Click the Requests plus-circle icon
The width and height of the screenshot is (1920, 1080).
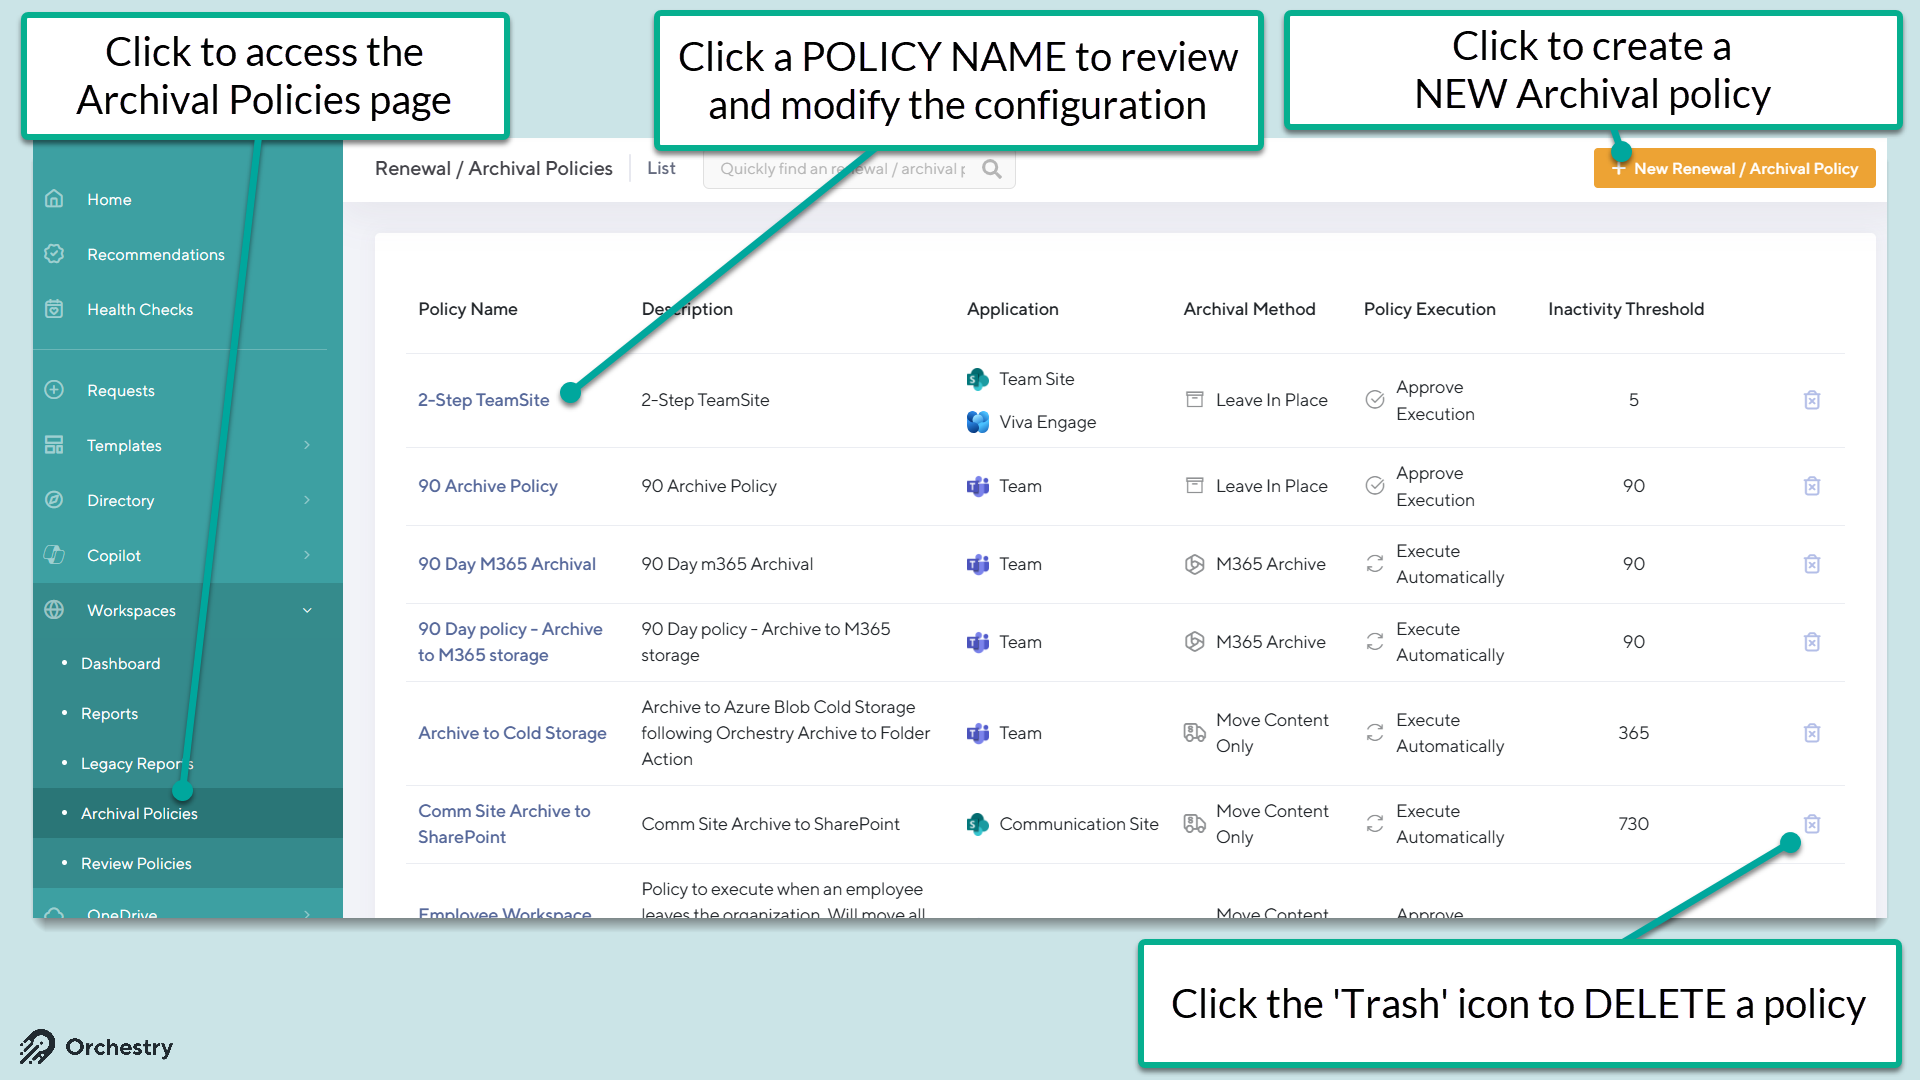tap(55, 390)
